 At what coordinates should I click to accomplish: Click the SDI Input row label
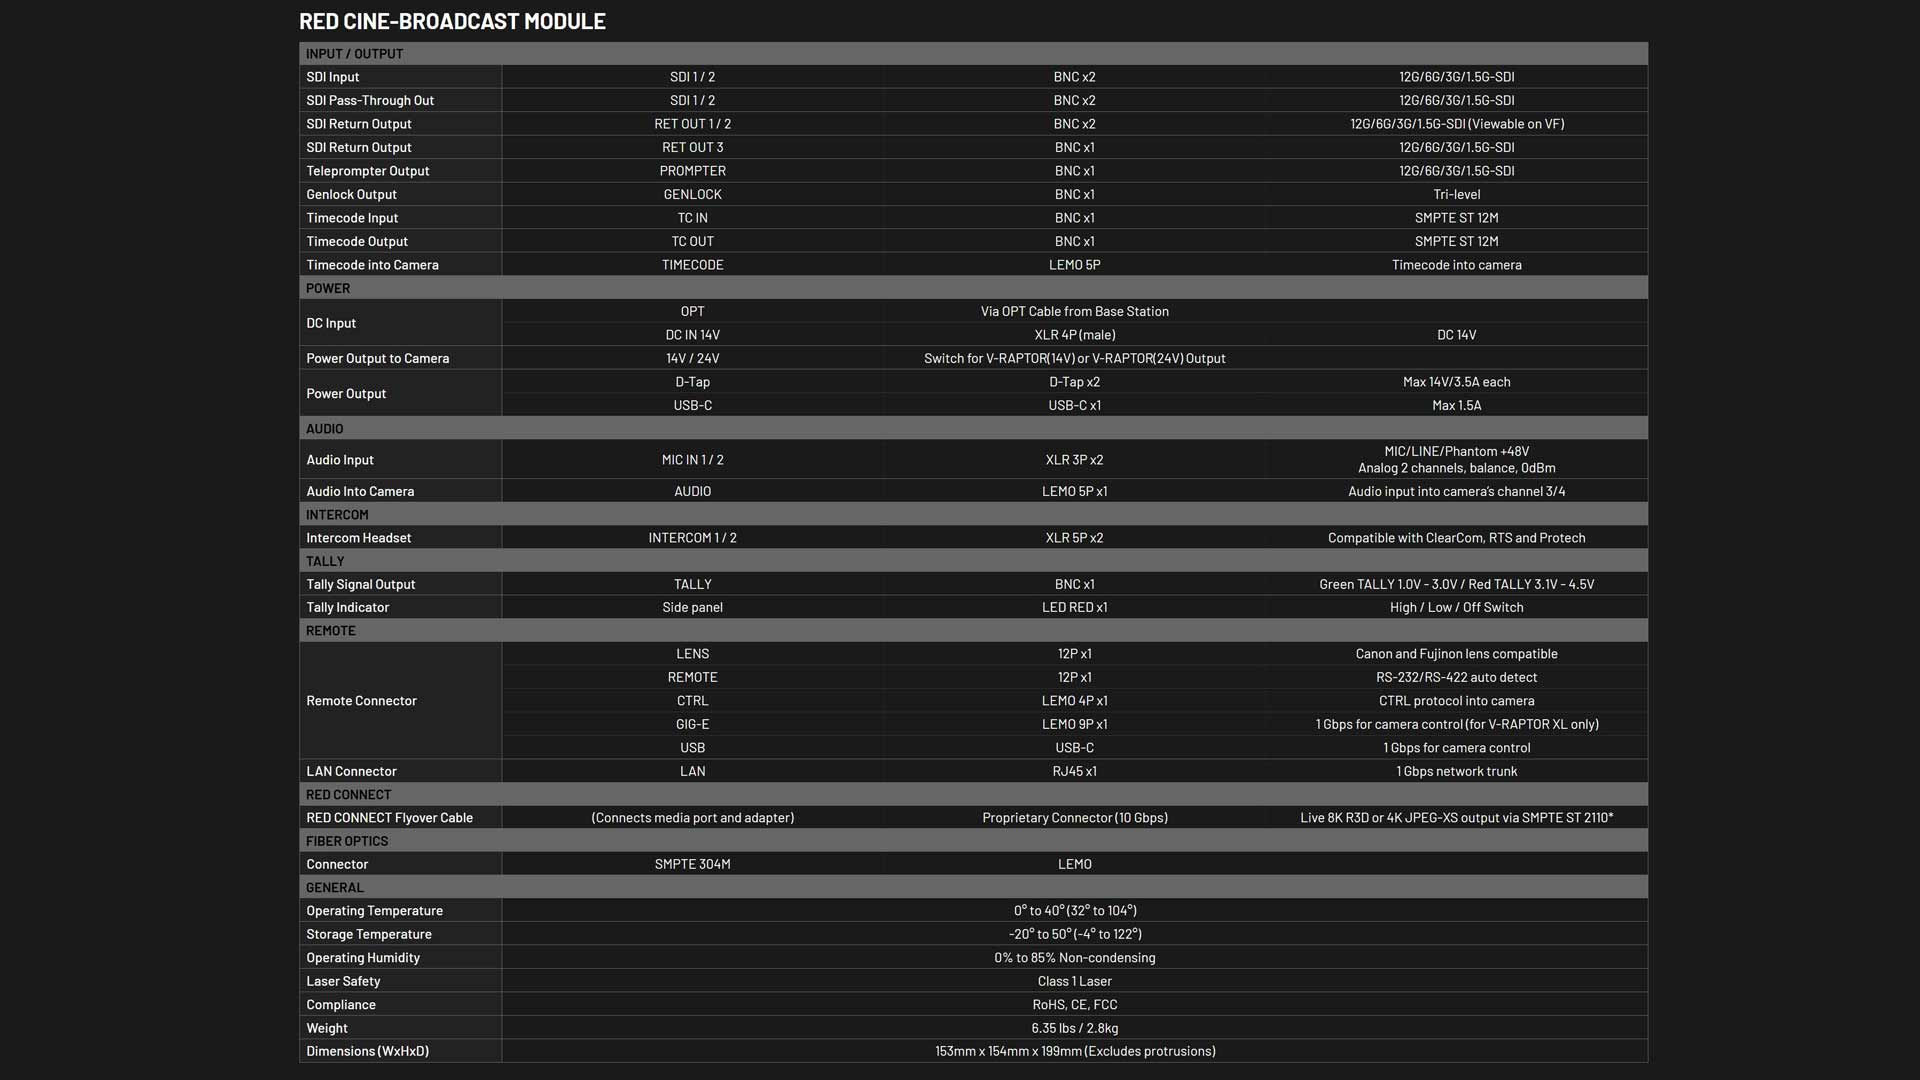click(333, 77)
